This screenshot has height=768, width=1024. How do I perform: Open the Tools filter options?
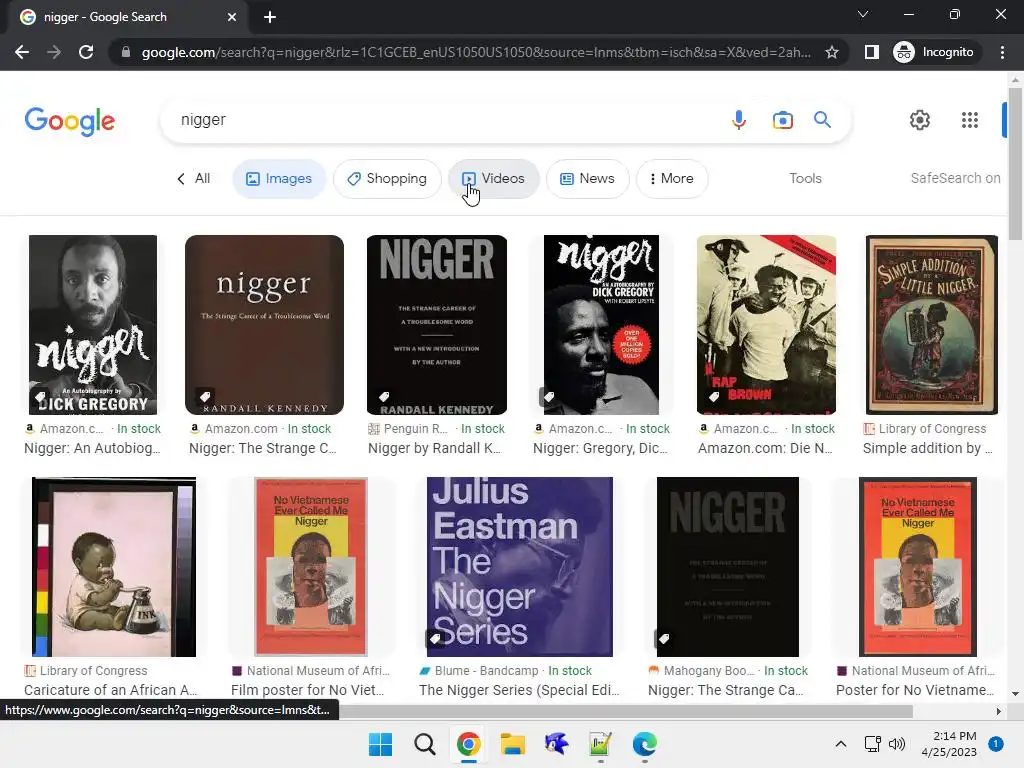click(x=805, y=178)
